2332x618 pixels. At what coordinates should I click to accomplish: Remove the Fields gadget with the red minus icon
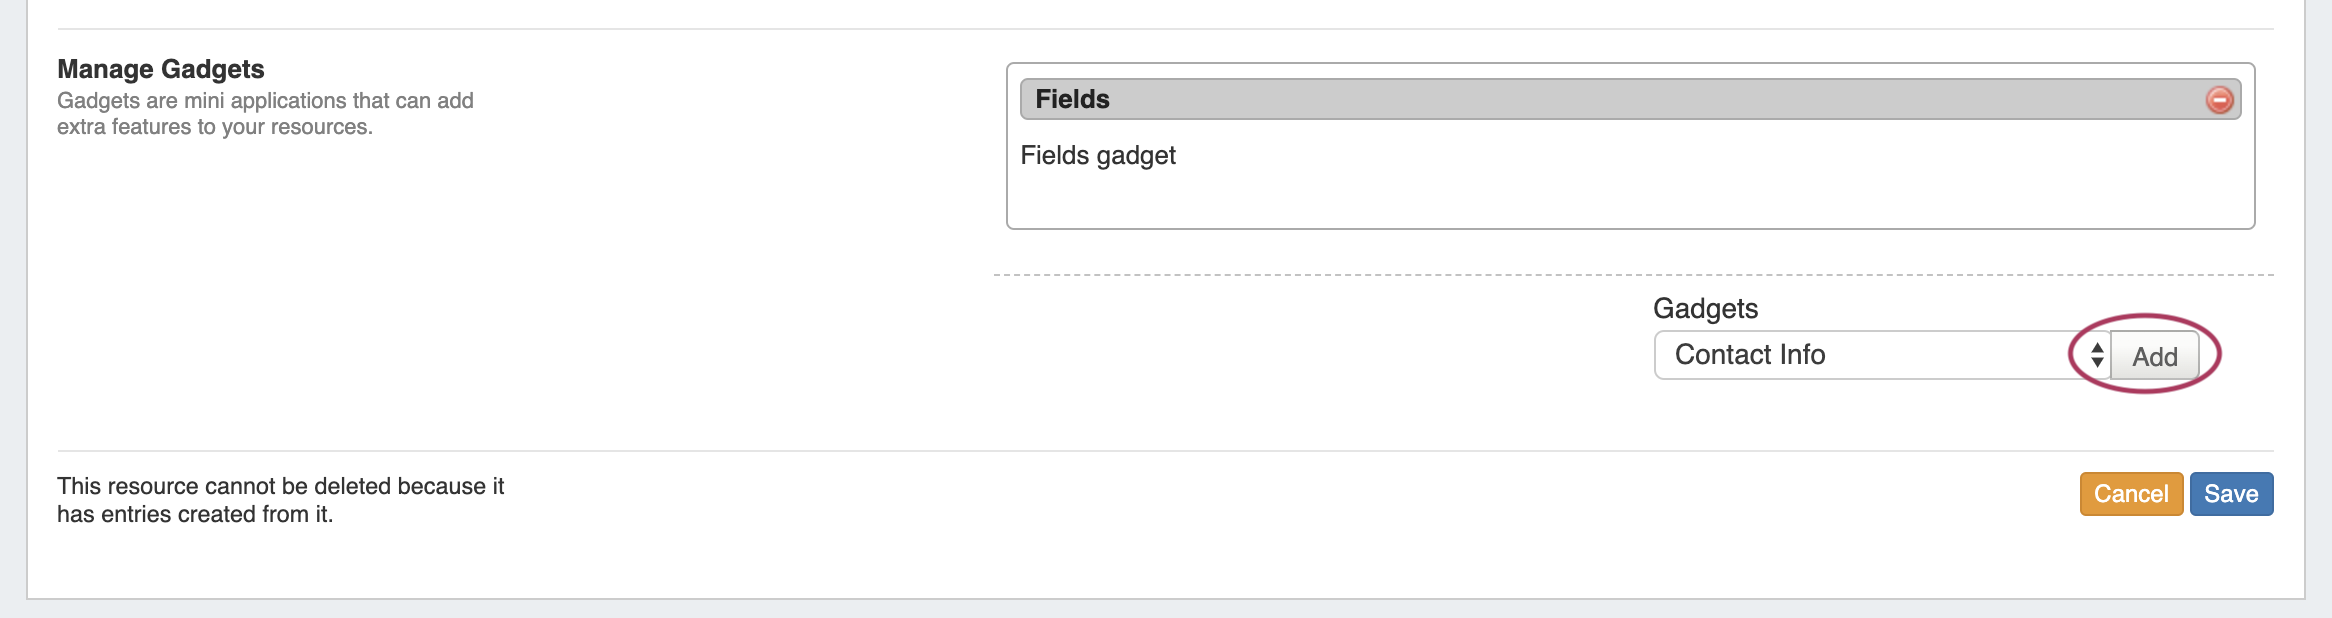2219,100
